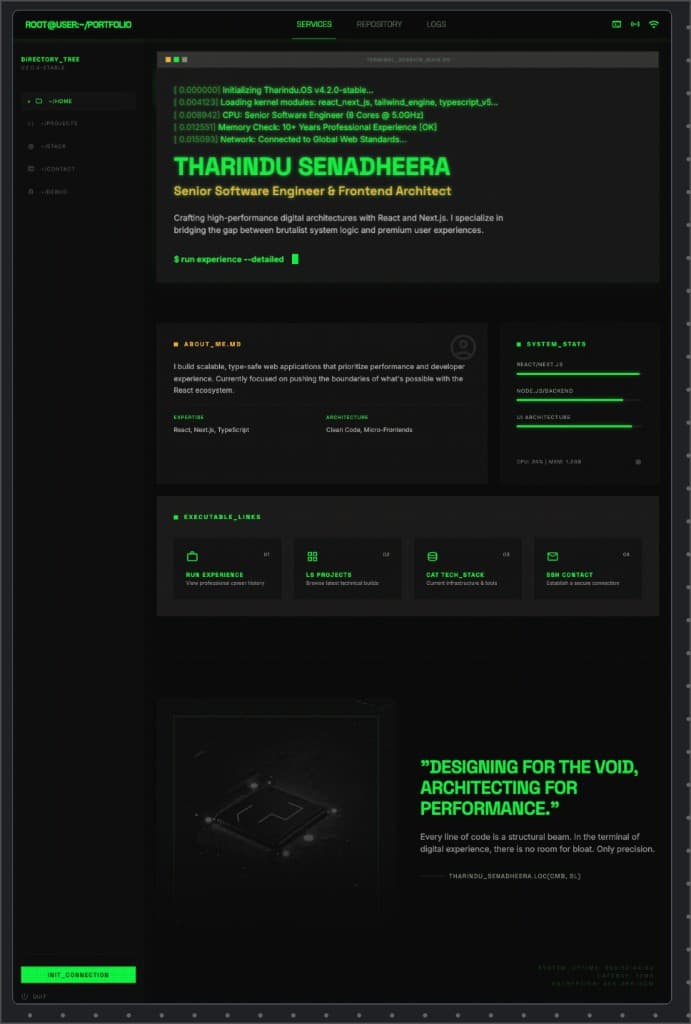This screenshot has height=1024, width=691.
Task: Click 'Clean Code, Micro-Frontends' architecture text
Action: (x=369, y=430)
